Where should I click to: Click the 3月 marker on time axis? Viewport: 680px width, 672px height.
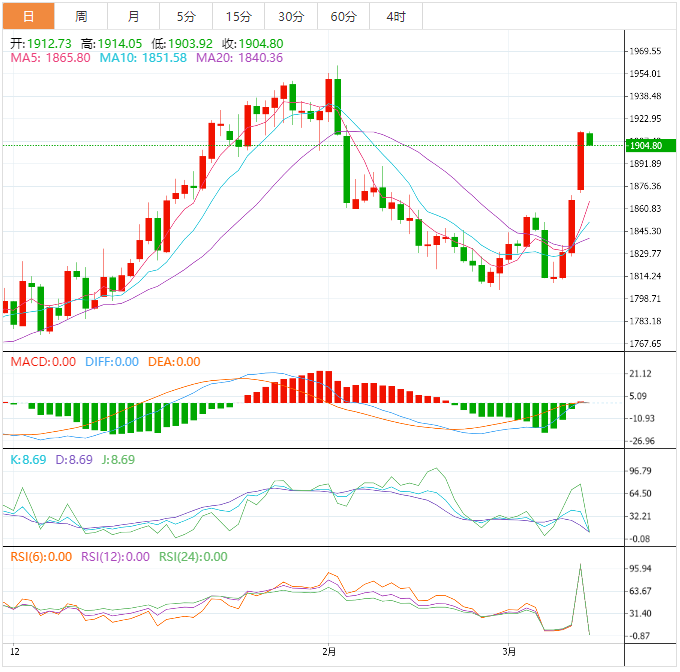[x=509, y=652]
